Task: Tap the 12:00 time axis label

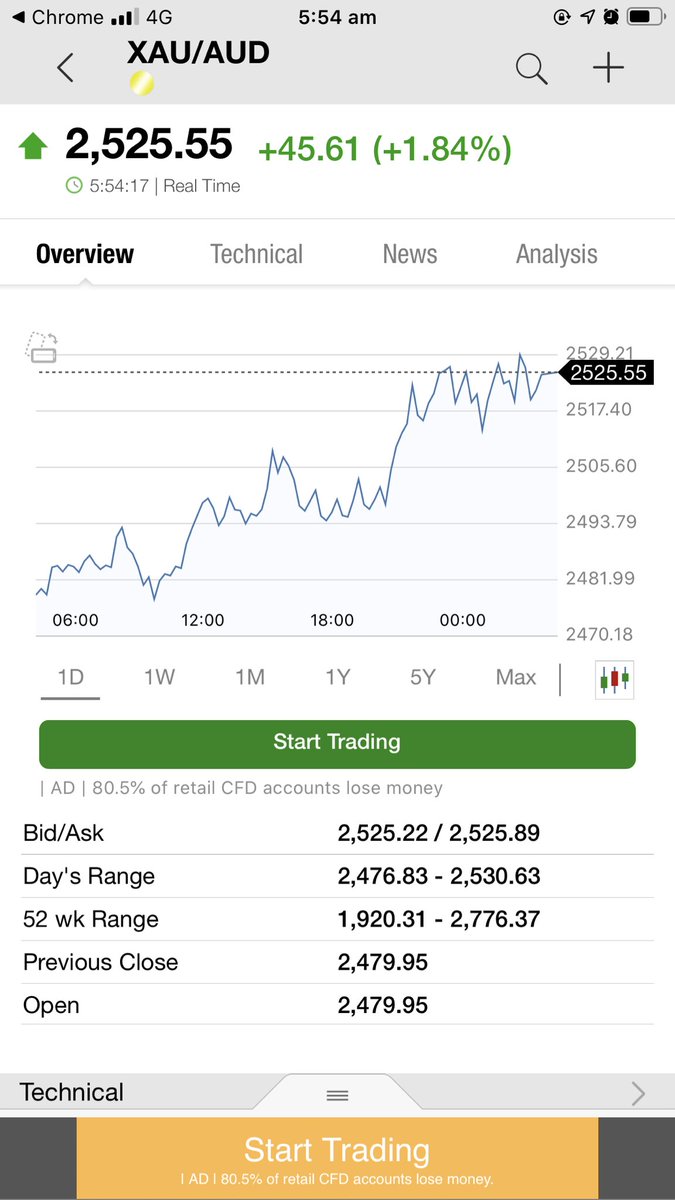Action: pos(202,620)
